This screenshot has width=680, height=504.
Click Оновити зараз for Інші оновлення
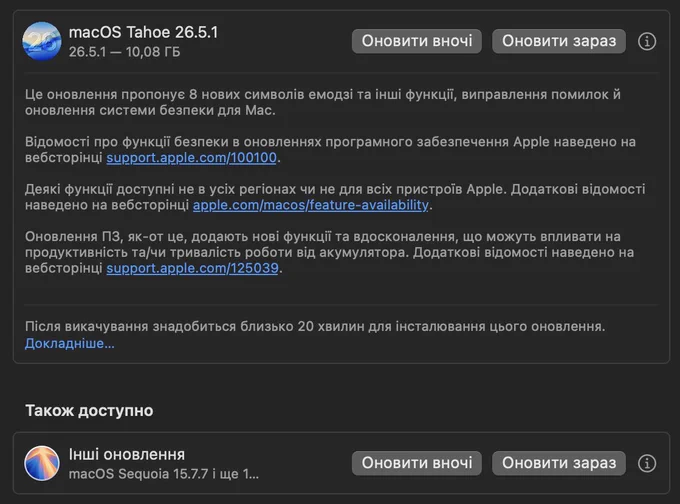point(559,463)
